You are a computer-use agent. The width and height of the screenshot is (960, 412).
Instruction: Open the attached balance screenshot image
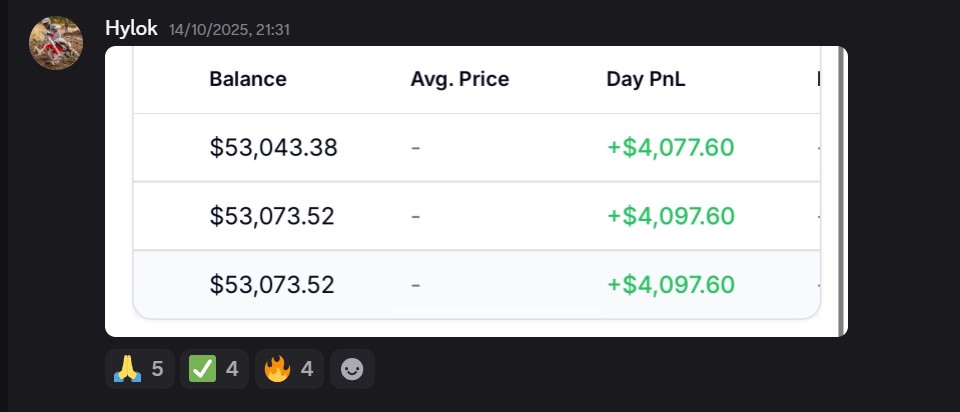(476, 191)
